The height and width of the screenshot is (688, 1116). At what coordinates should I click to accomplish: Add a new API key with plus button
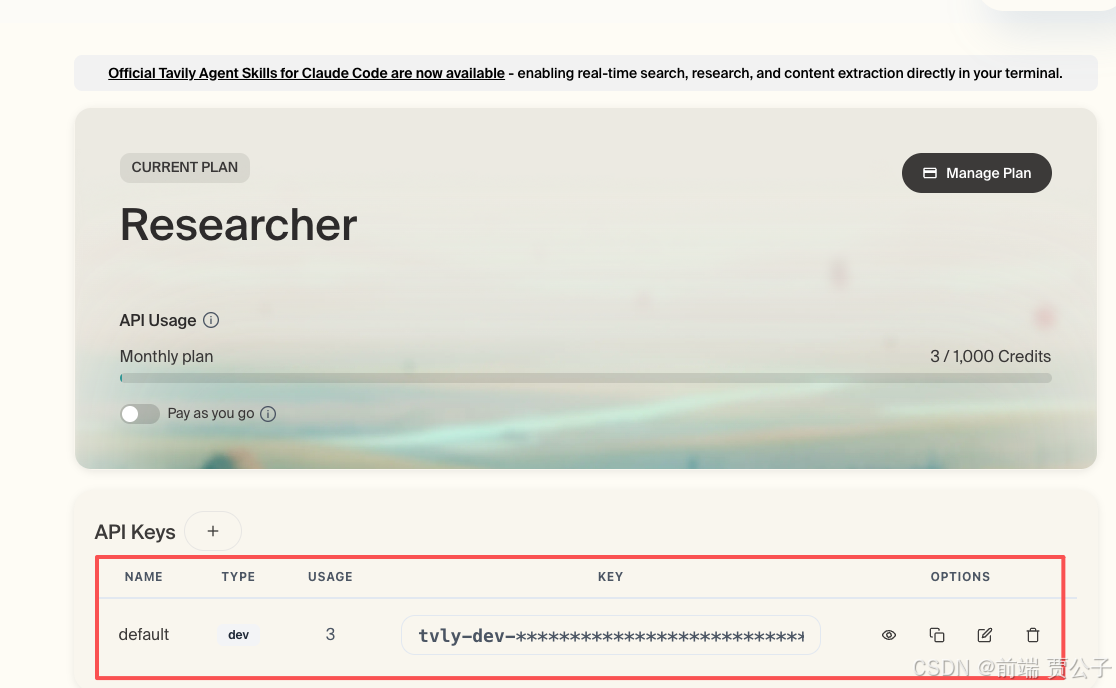213,531
